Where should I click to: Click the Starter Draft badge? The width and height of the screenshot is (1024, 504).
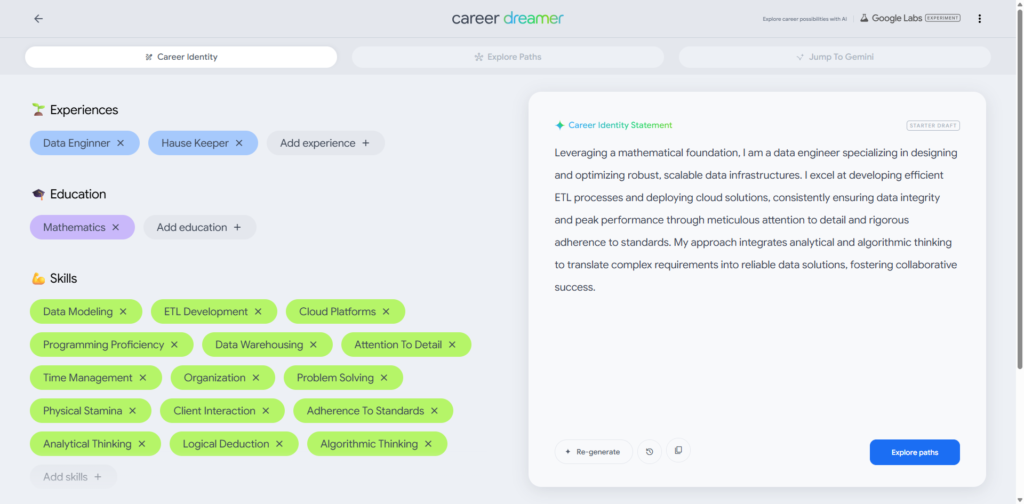(933, 125)
